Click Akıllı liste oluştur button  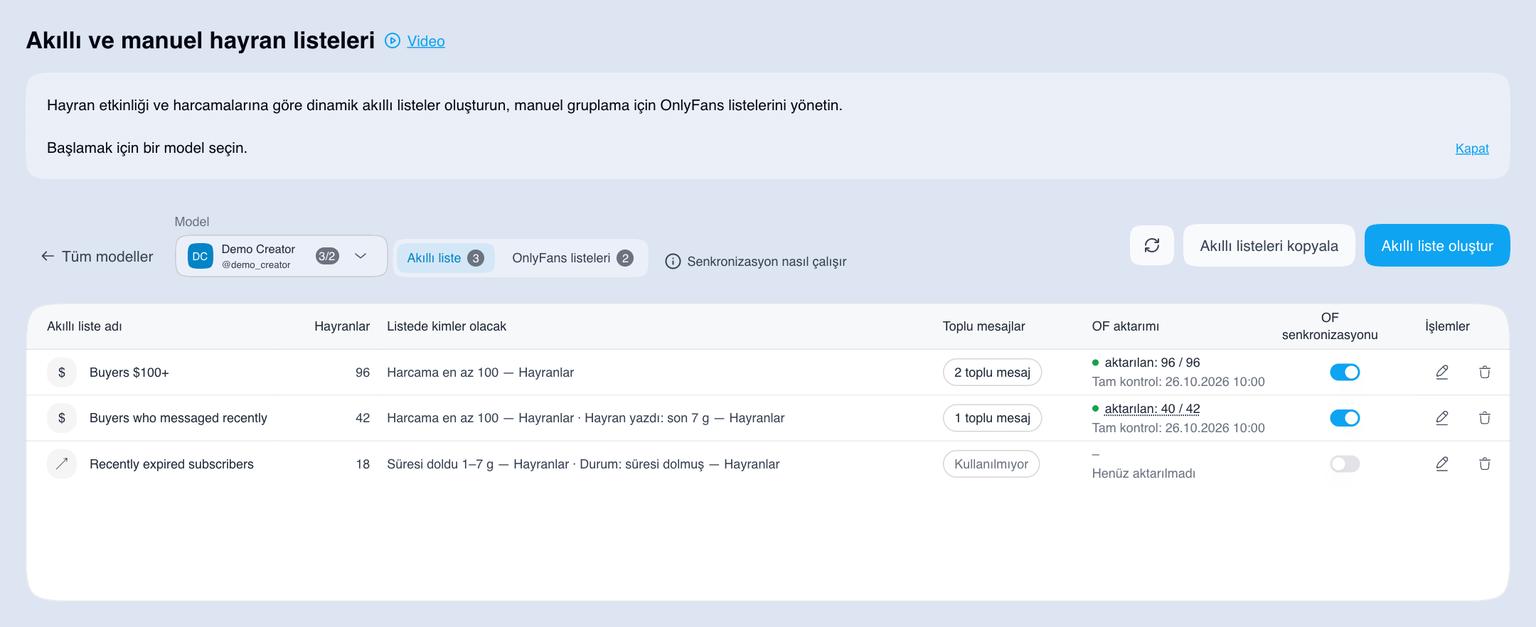click(x=1437, y=245)
